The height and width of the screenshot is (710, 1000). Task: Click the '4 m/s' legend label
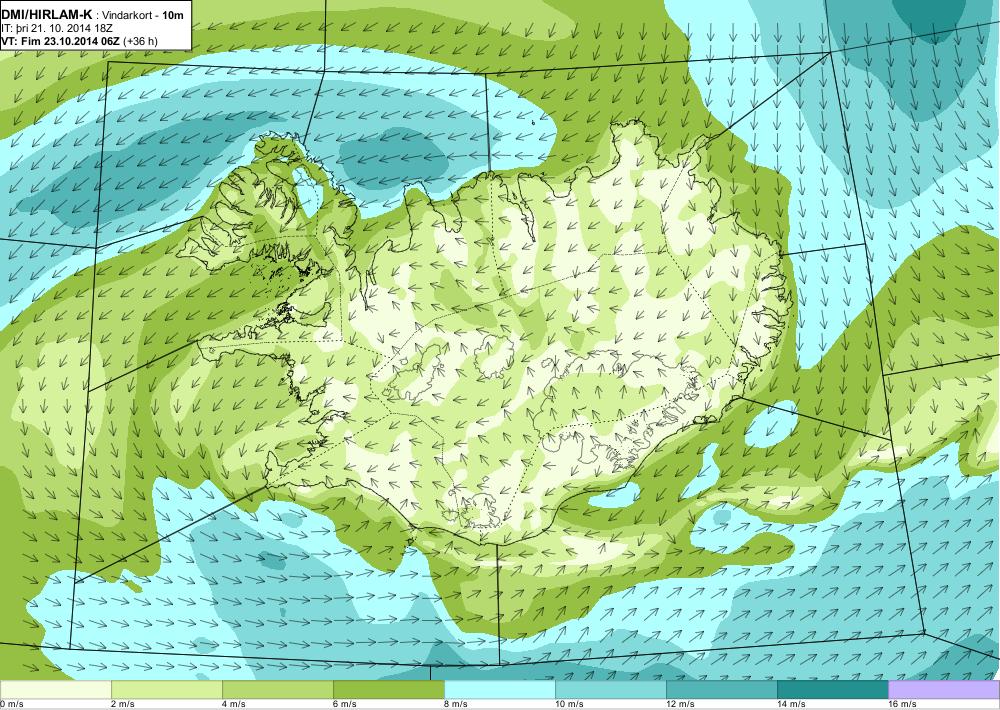pyautogui.click(x=234, y=704)
